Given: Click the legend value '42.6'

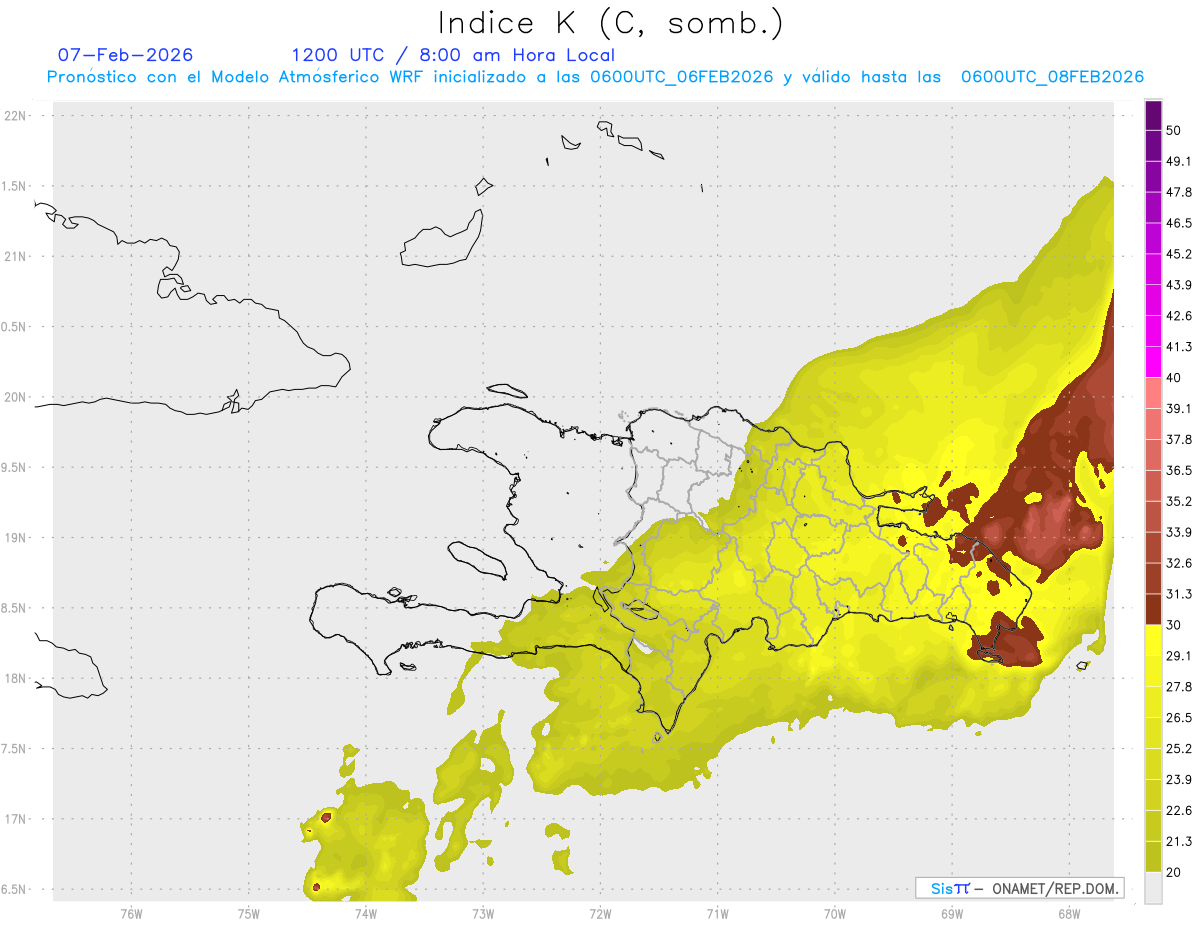Looking at the screenshot, I should click(1179, 317).
